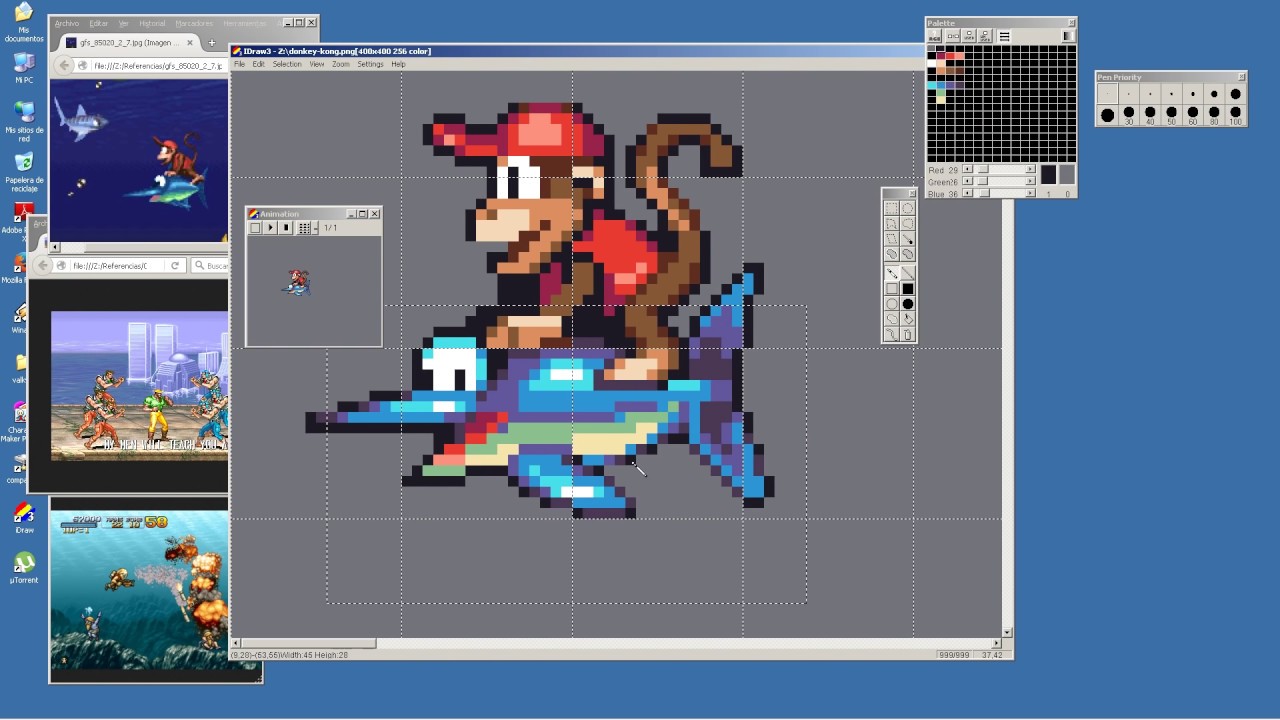Pick the green palette swatch
The height and width of the screenshot is (720, 1280).
coord(941,93)
